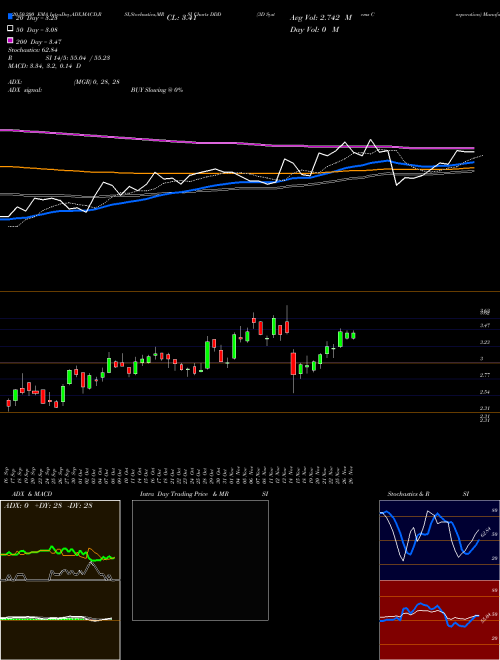Click the 3.47 price axis label
Viewport: 500px width, 660px height.
point(485,325)
